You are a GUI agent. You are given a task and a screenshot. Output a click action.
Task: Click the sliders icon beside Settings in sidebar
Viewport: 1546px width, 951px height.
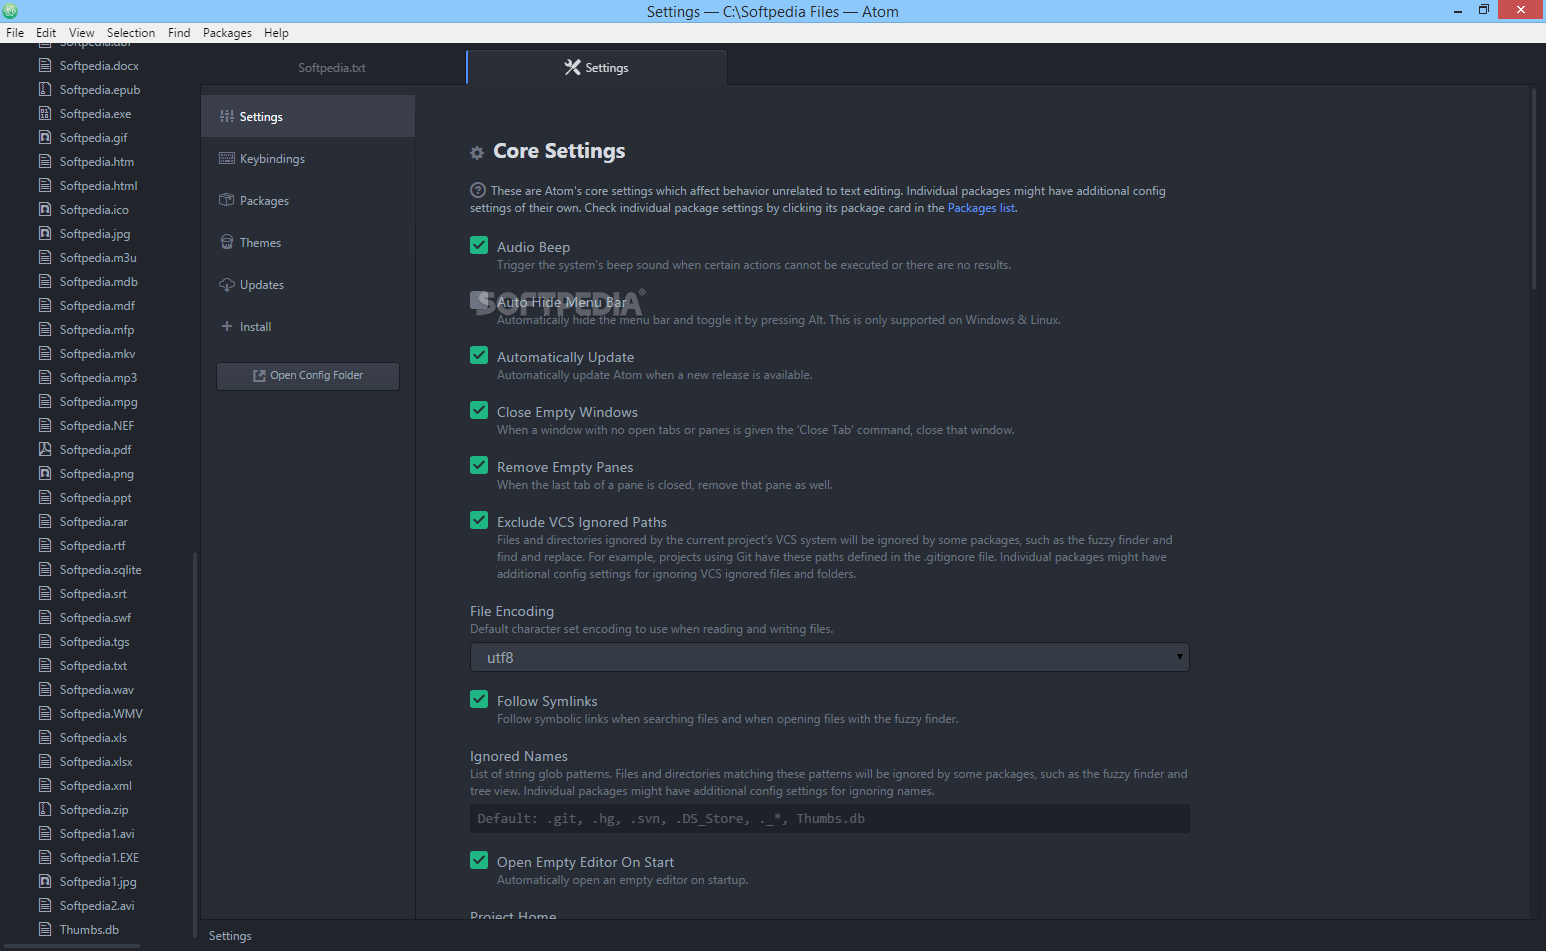[x=226, y=116]
